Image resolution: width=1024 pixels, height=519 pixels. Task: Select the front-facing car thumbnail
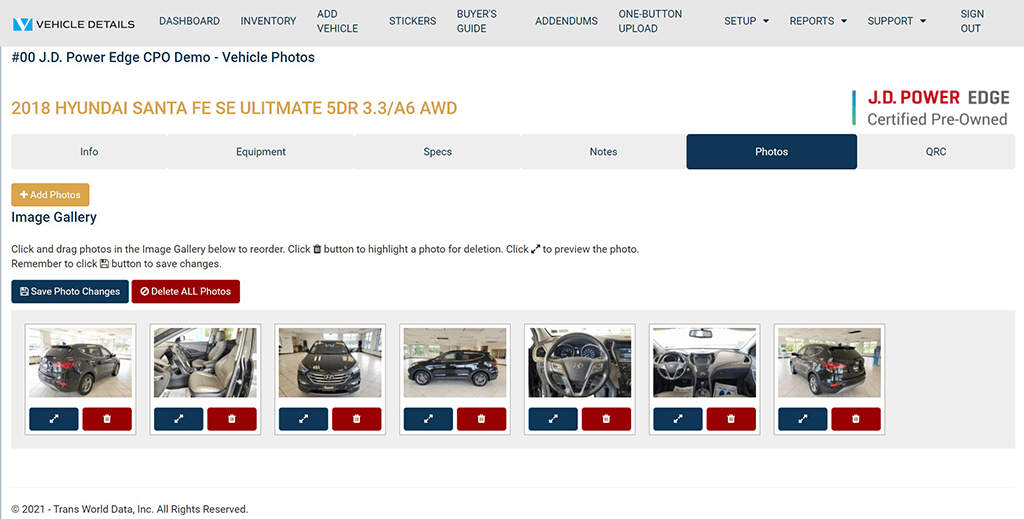330,362
